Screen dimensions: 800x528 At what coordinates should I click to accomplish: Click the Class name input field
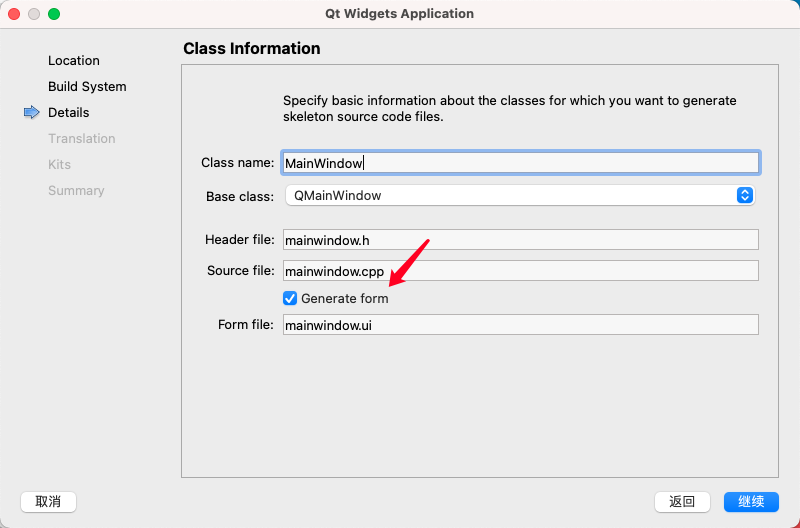click(520, 163)
